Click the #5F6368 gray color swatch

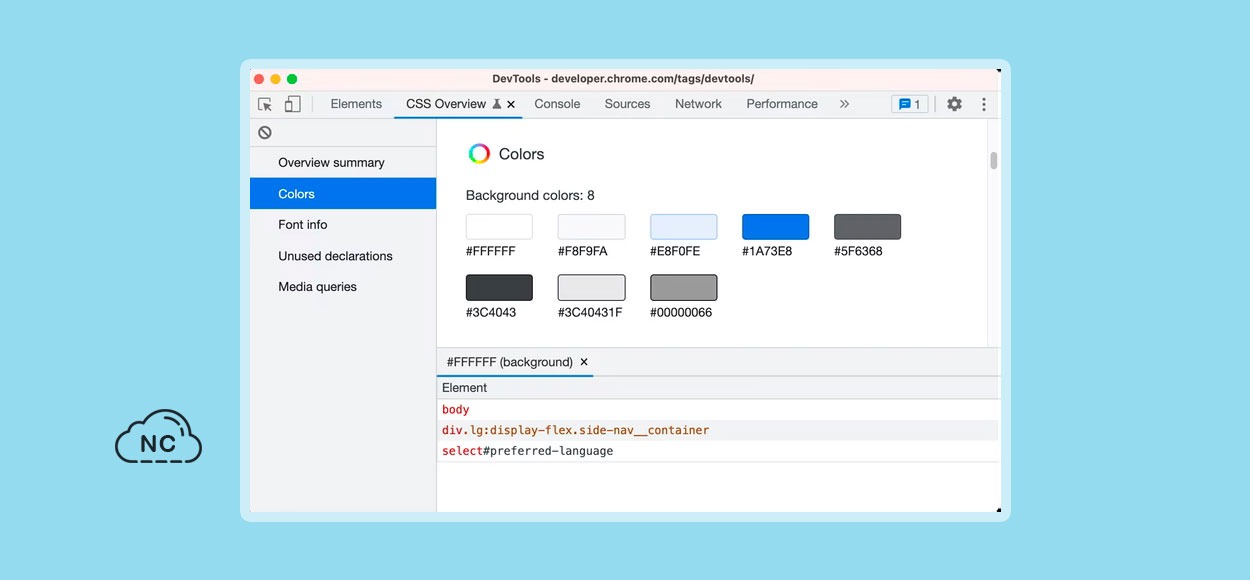(867, 227)
